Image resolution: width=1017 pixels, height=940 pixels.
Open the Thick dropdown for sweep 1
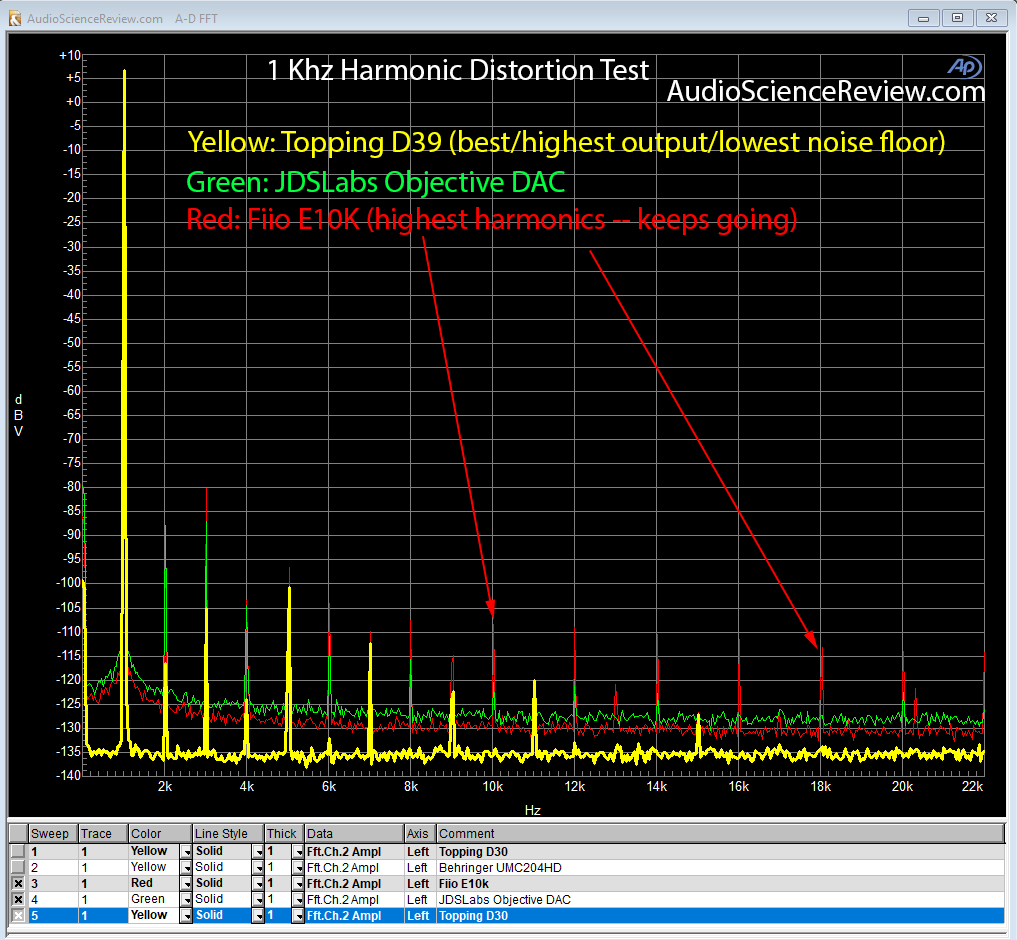[x=298, y=852]
